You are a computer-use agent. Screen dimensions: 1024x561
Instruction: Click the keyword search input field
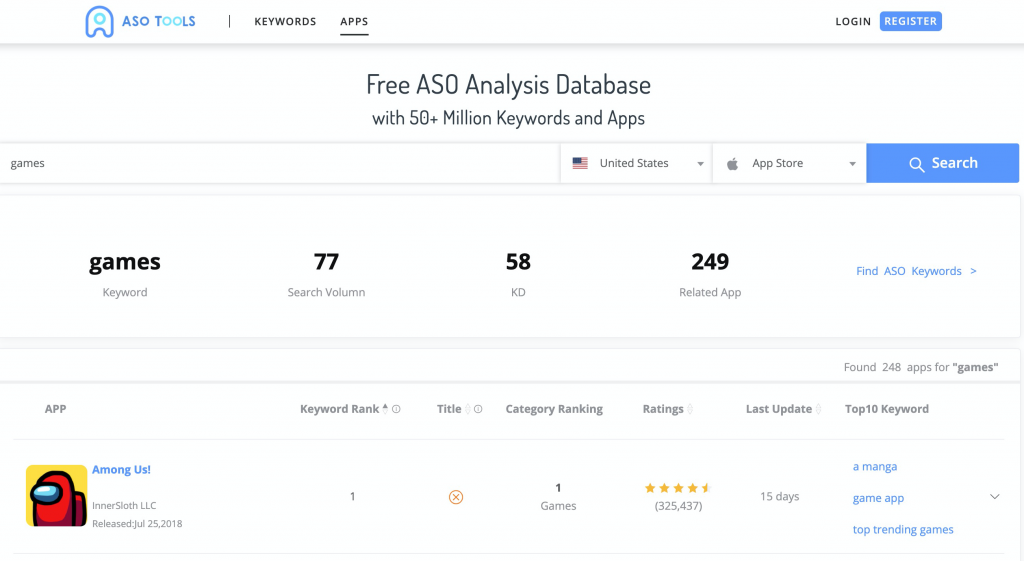(280, 163)
